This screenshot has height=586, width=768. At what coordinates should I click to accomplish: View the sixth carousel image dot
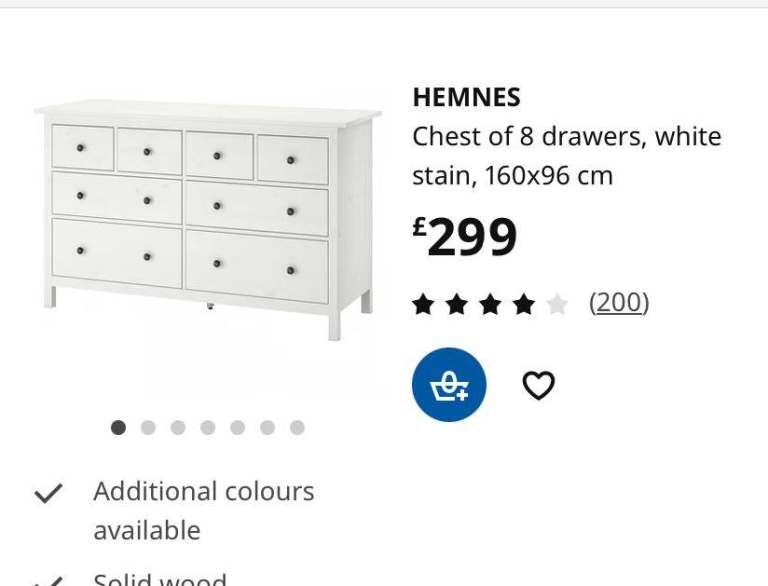(267, 427)
